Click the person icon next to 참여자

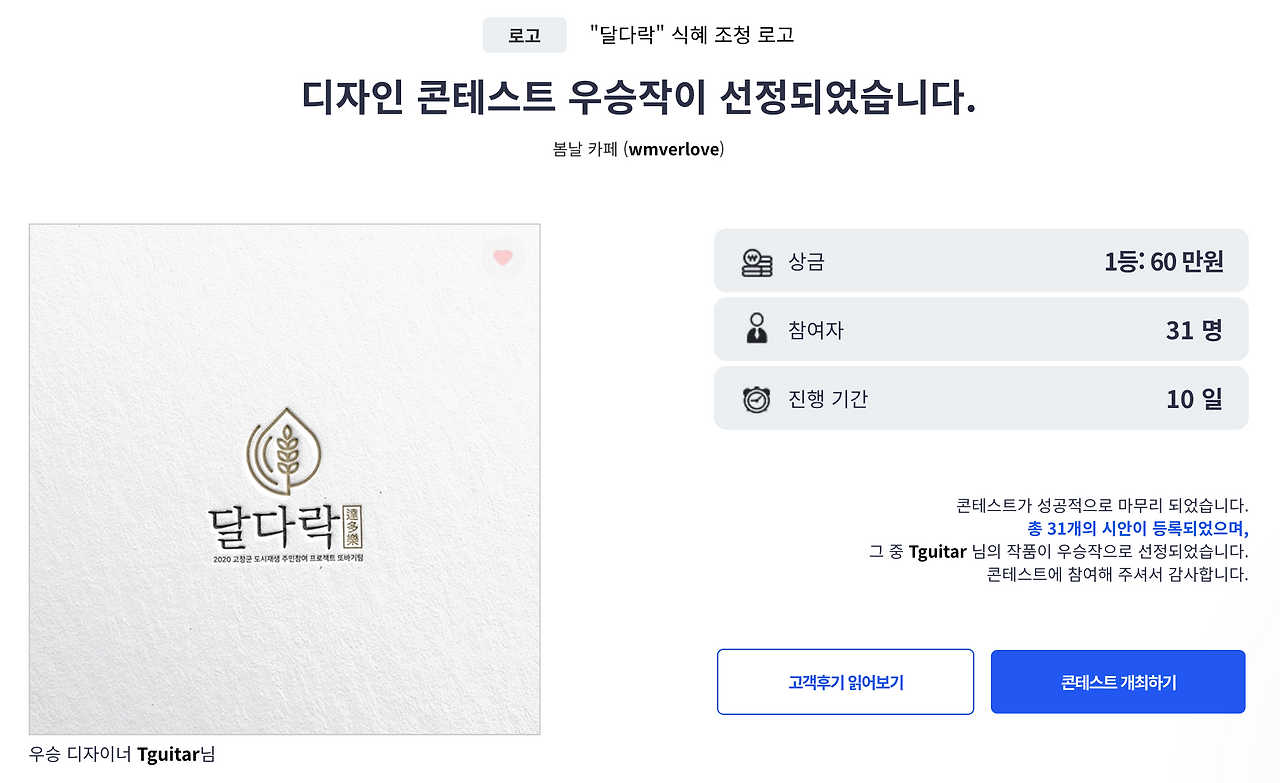coord(757,328)
